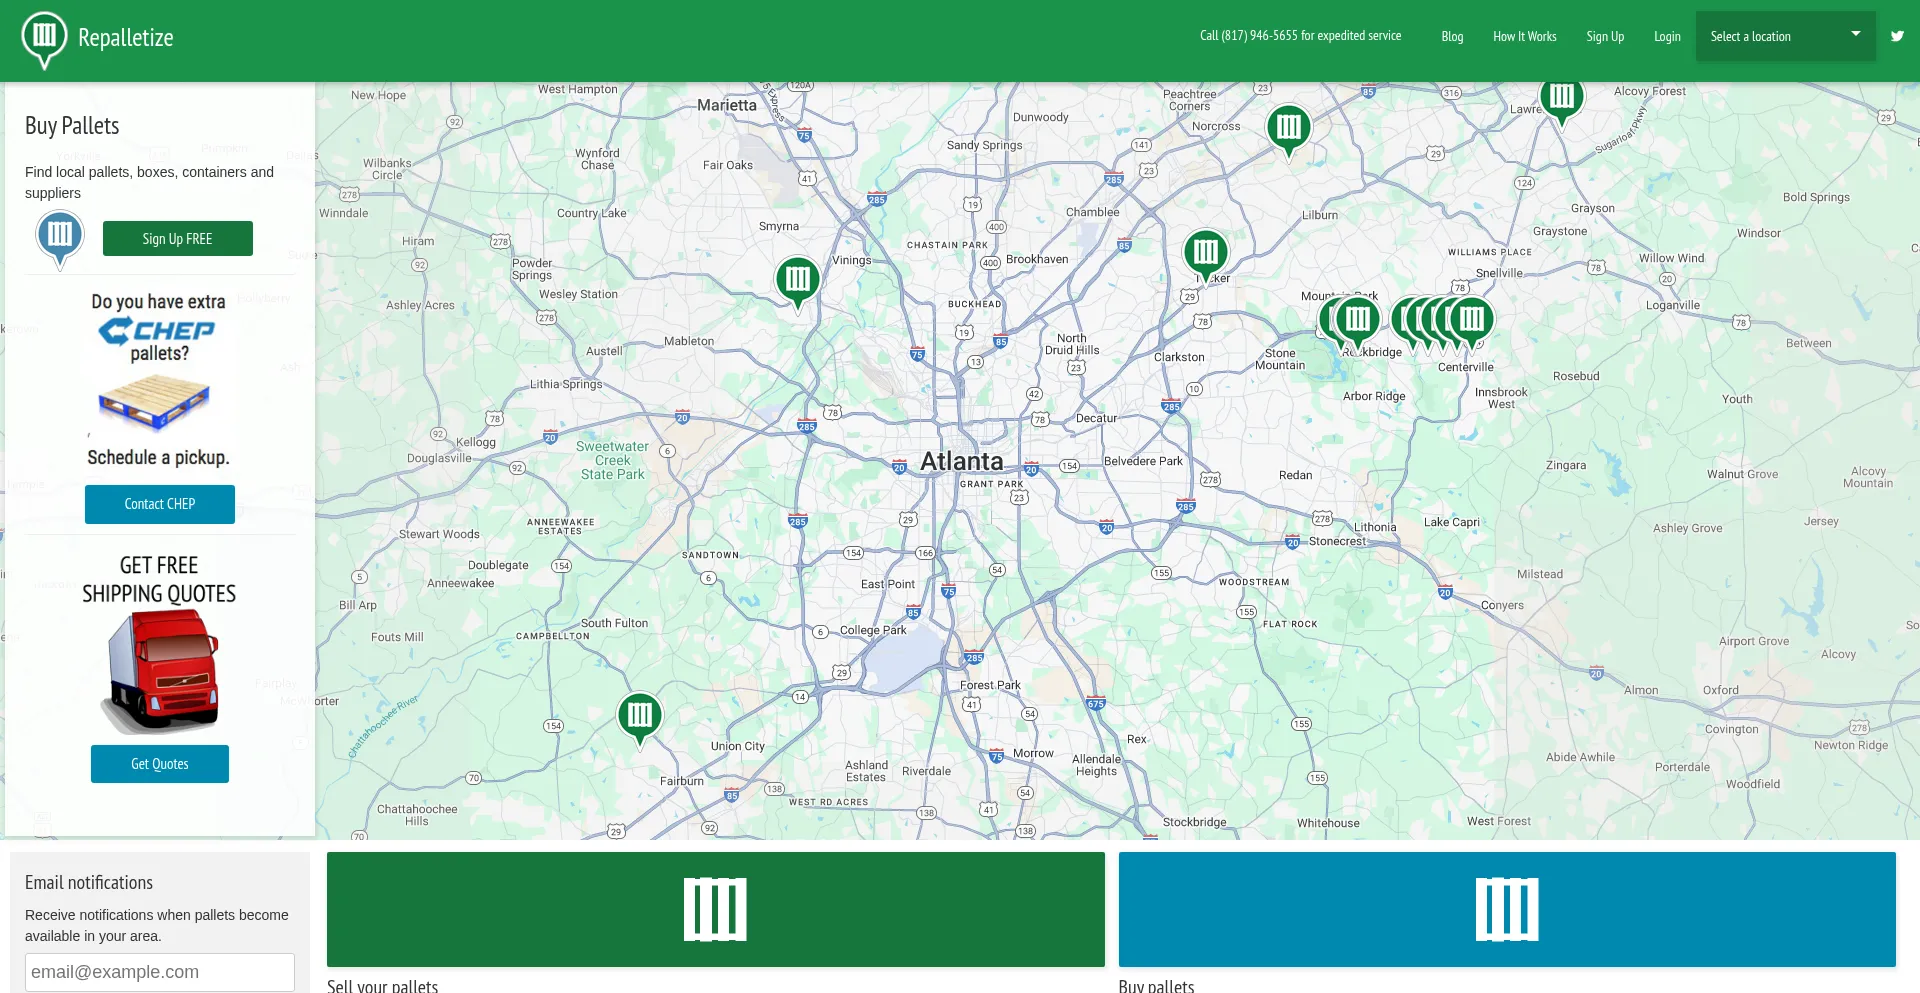Open the Twitter bird icon

pyautogui.click(x=1897, y=36)
